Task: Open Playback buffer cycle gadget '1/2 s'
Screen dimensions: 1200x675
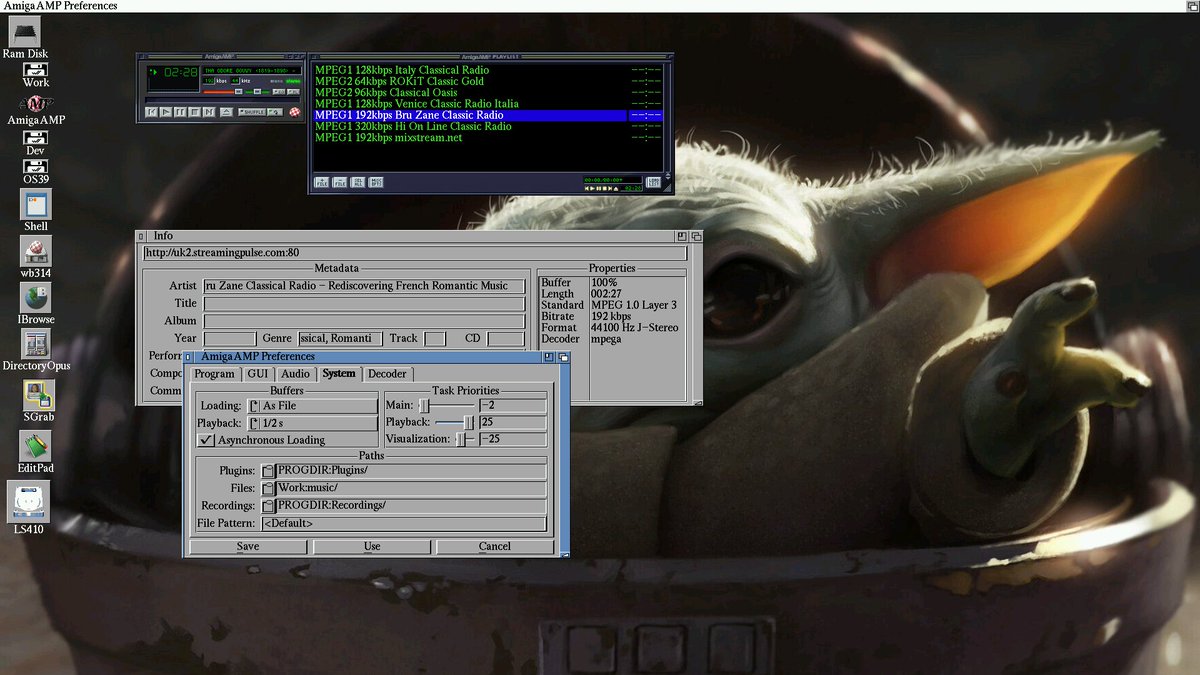Action: click(311, 423)
